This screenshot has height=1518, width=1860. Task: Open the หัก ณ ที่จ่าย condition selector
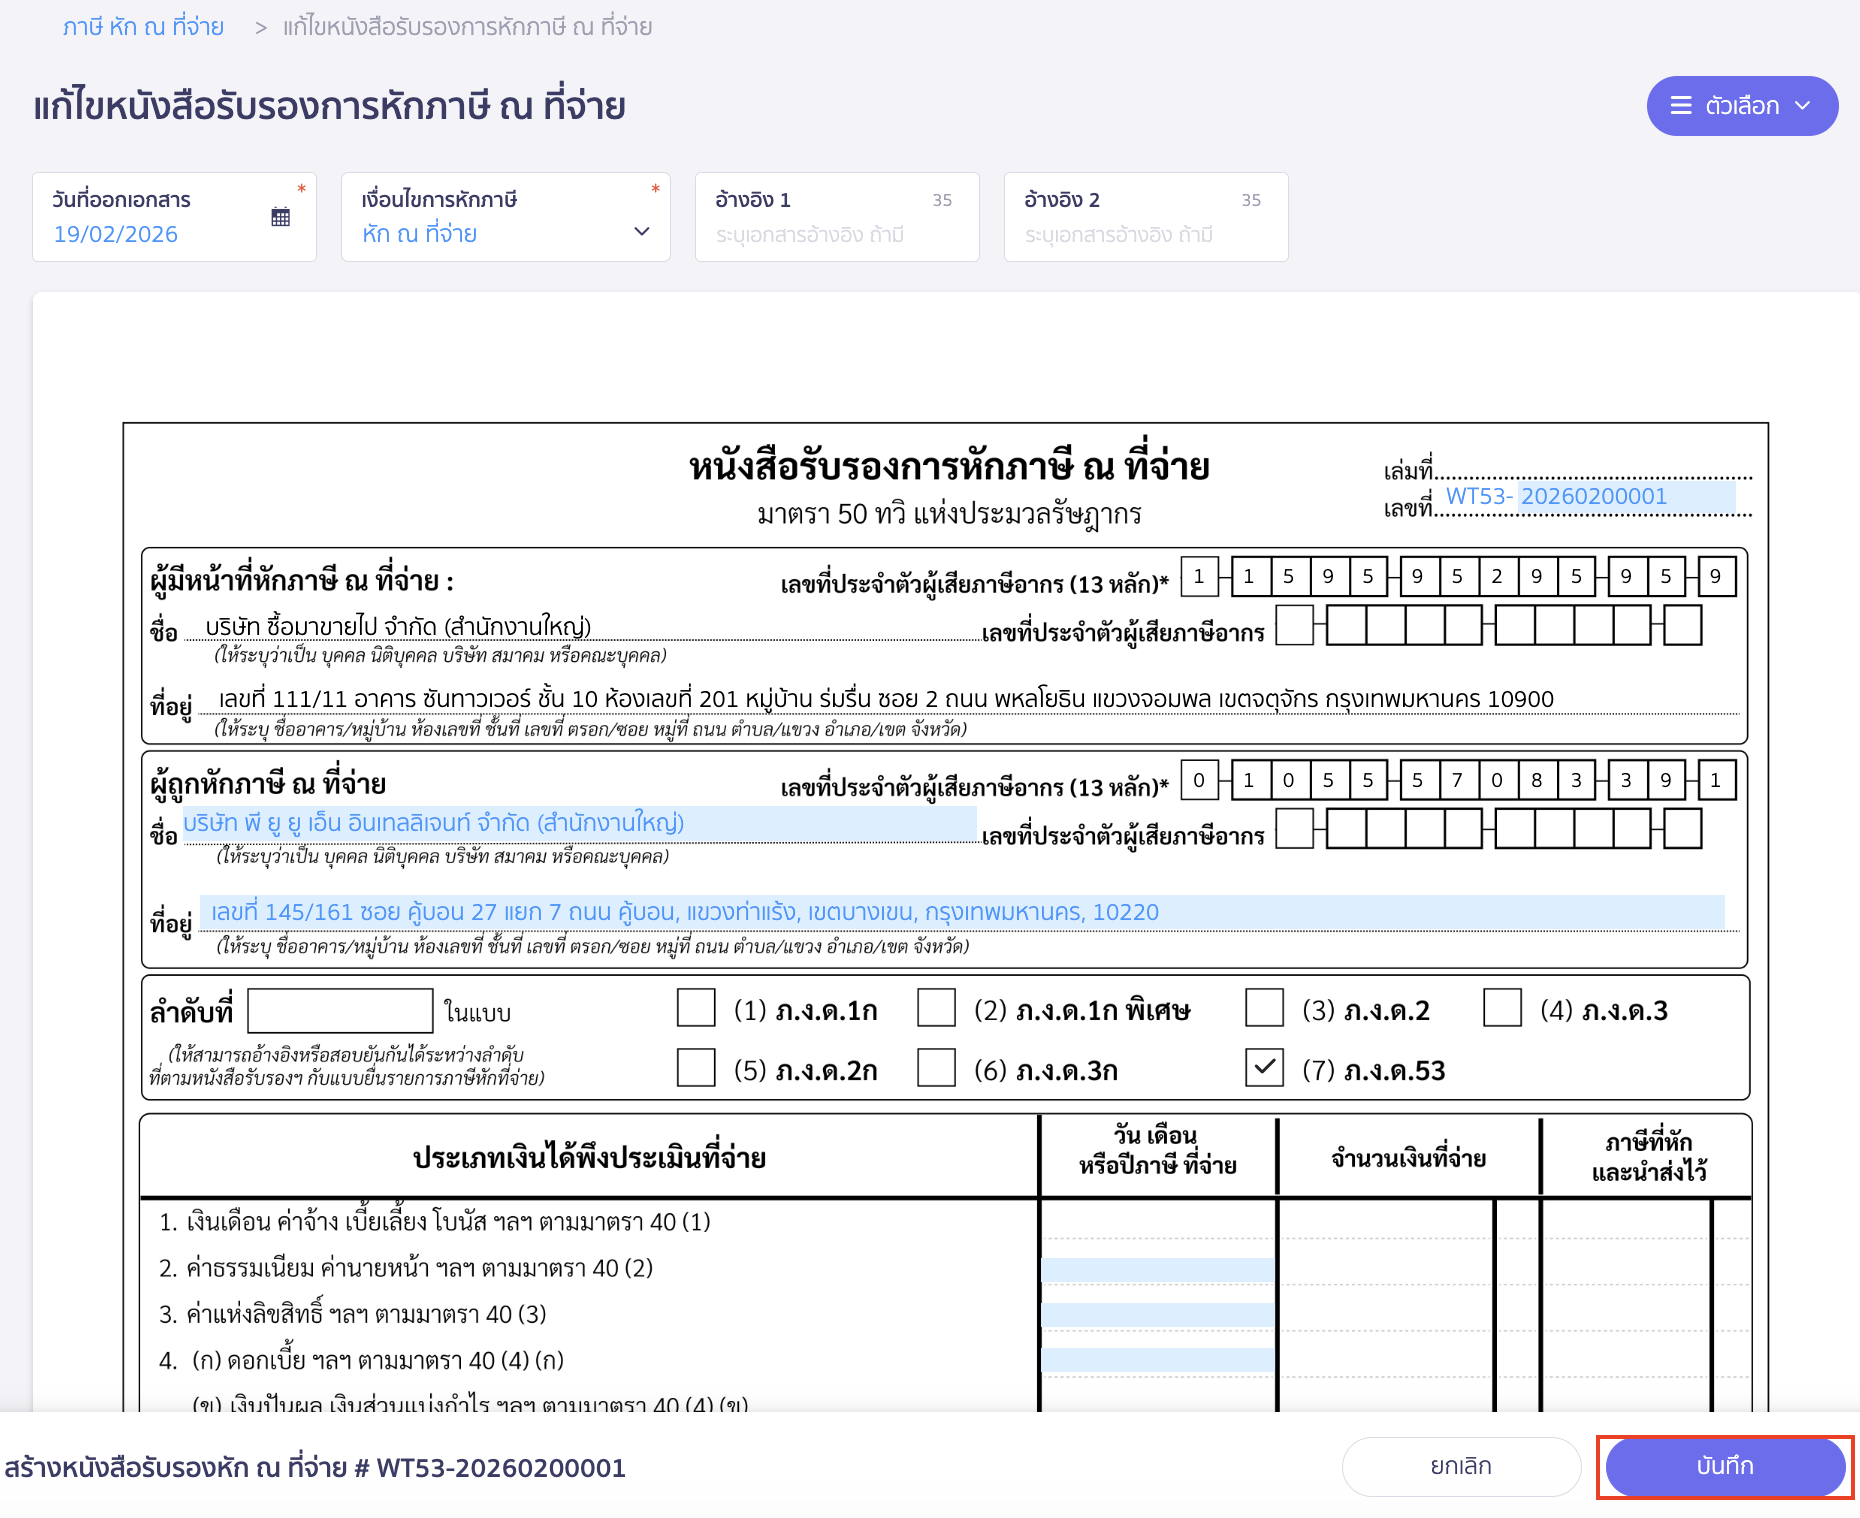pos(505,233)
